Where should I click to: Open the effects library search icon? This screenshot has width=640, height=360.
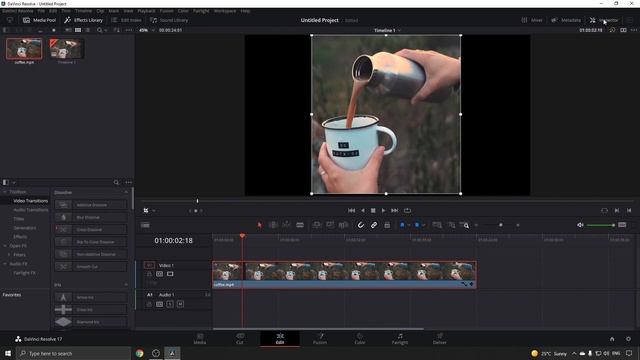(116, 182)
